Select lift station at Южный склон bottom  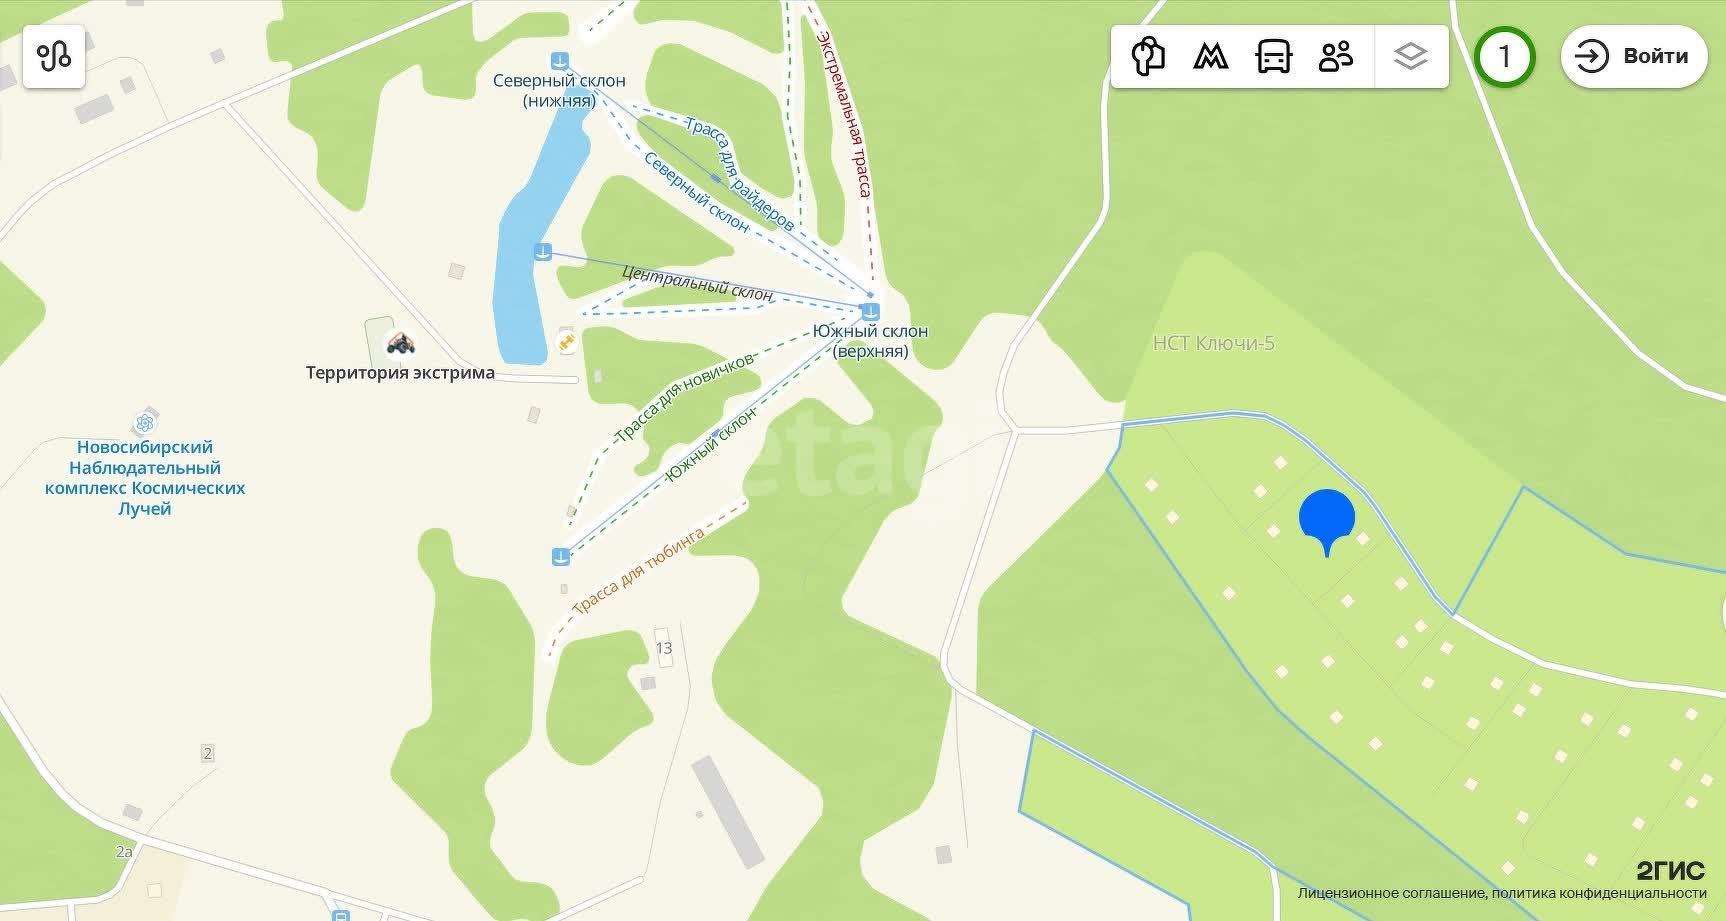[561, 556]
